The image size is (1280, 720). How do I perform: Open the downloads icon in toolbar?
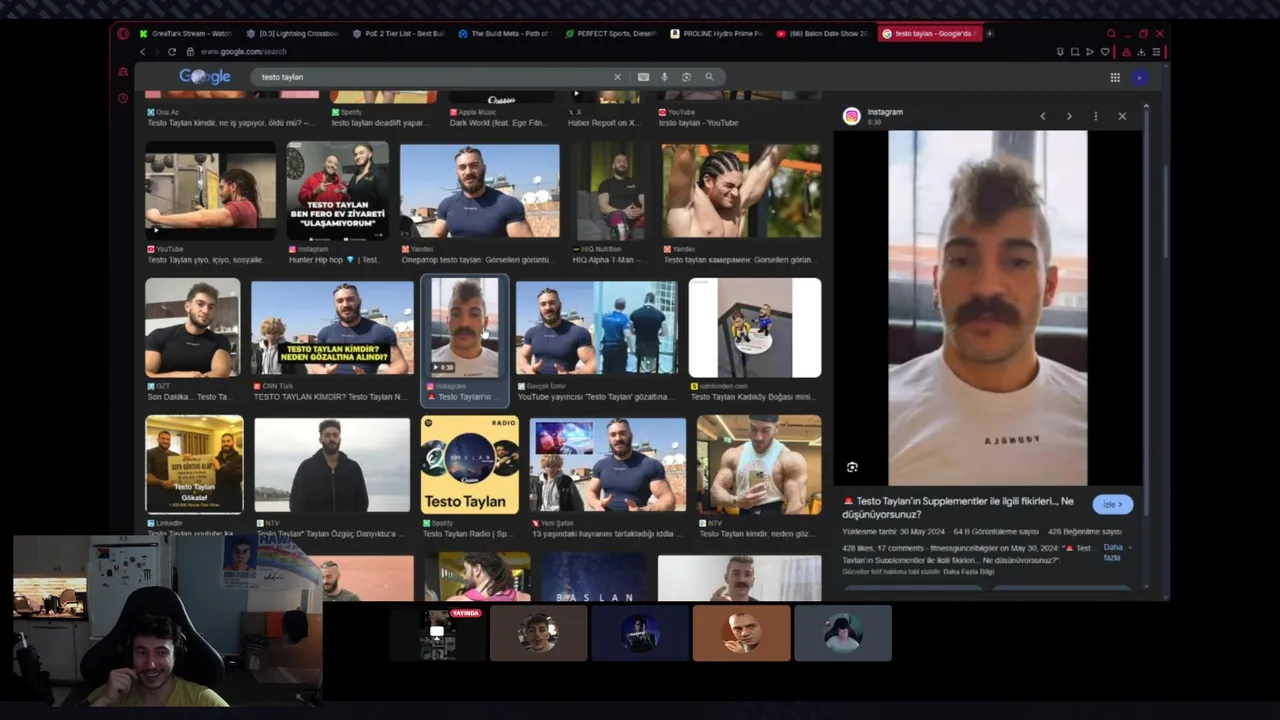coord(1142,52)
